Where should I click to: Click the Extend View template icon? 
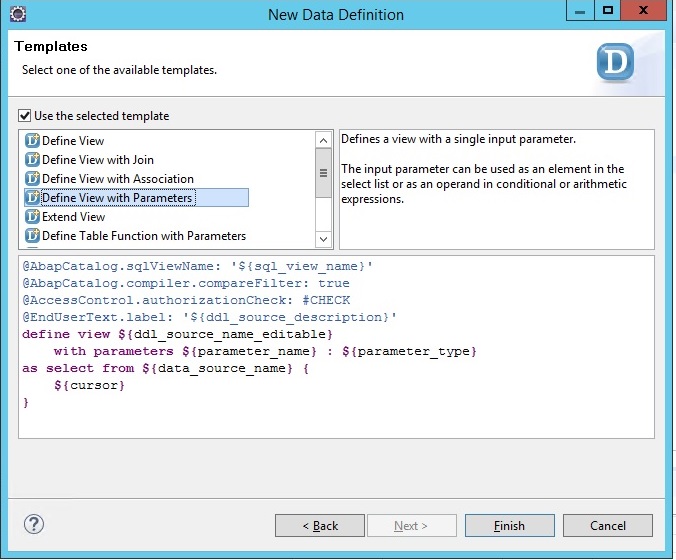pos(32,216)
